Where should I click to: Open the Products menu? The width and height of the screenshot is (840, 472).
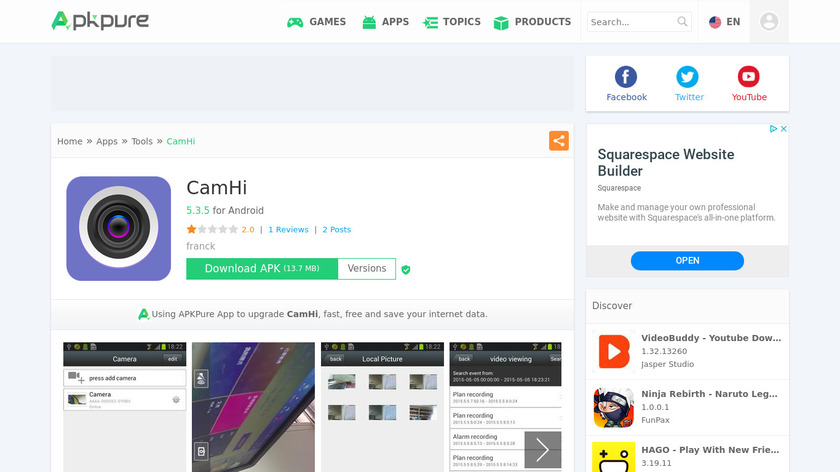coord(532,22)
